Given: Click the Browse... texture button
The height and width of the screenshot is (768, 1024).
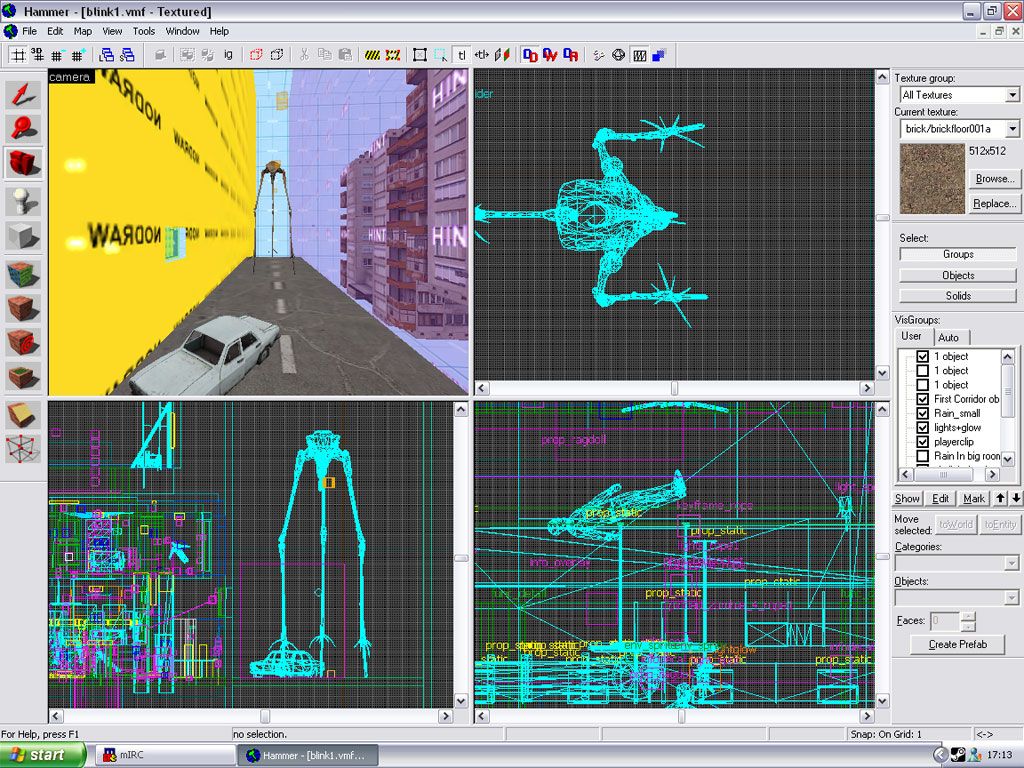Looking at the screenshot, I should pyautogui.click(x=994, y=179).
